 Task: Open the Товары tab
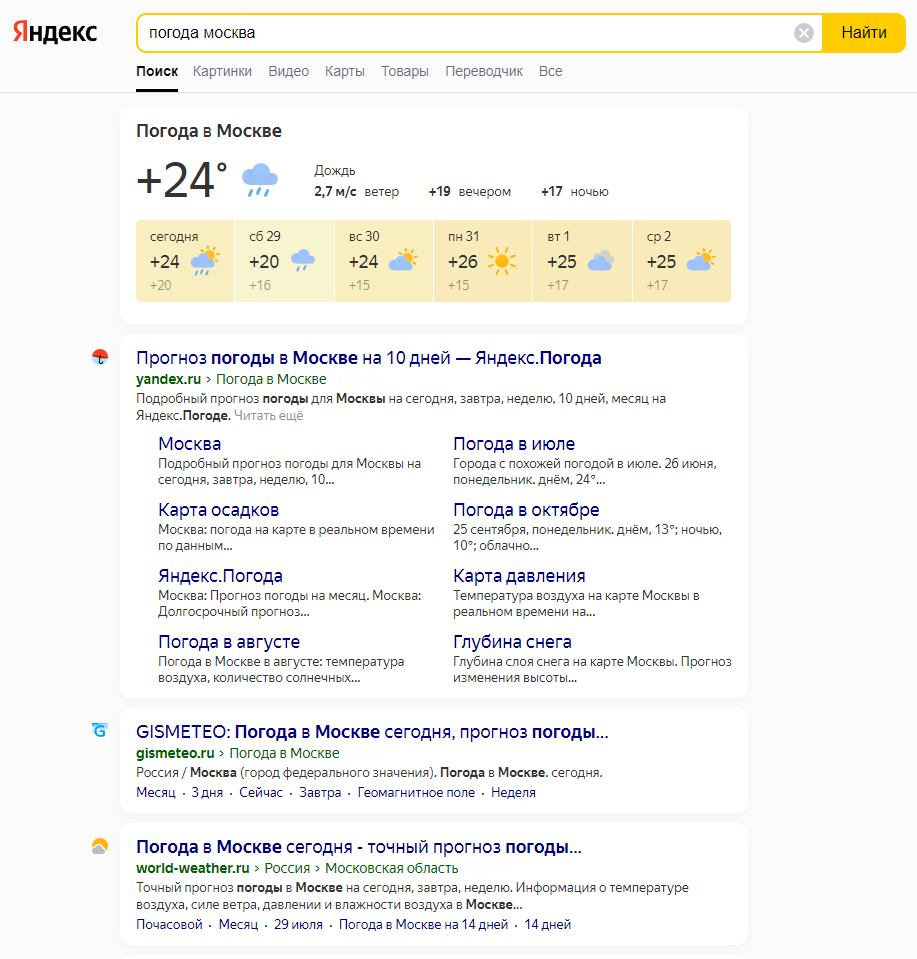(x=404, y=71)
